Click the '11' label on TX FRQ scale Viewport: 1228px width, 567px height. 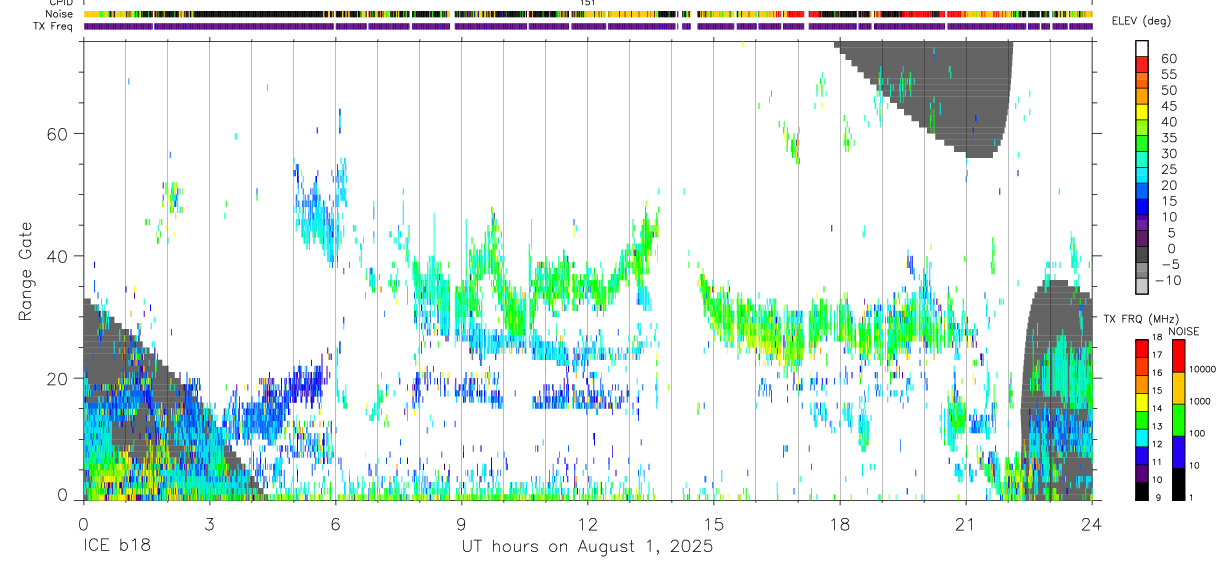tap(1158, 463)
